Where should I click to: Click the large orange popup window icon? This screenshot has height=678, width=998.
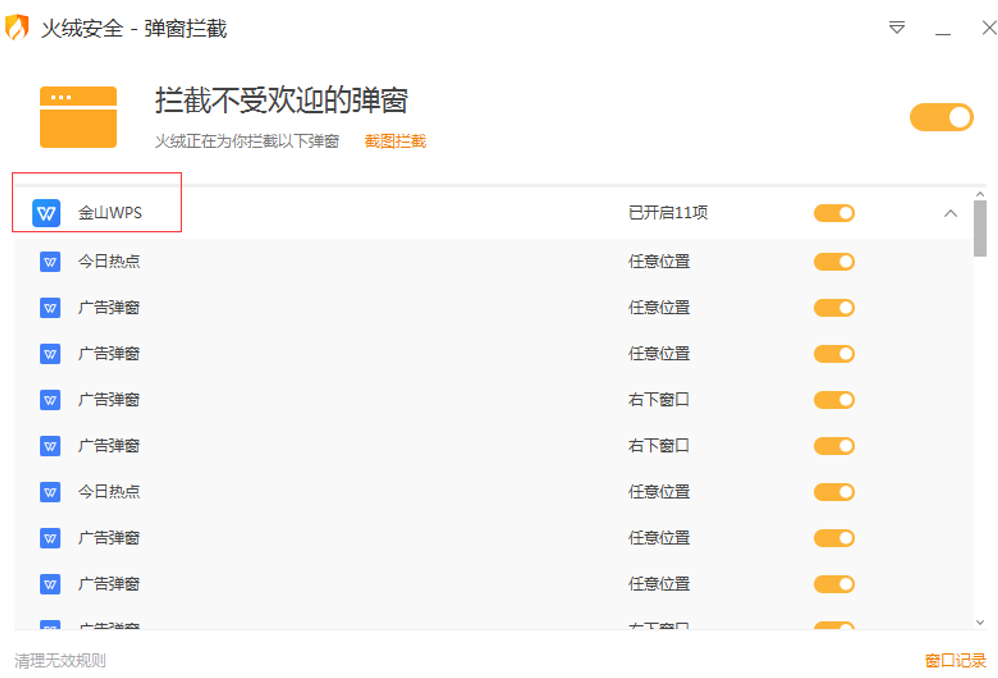[x=78, y=117]
